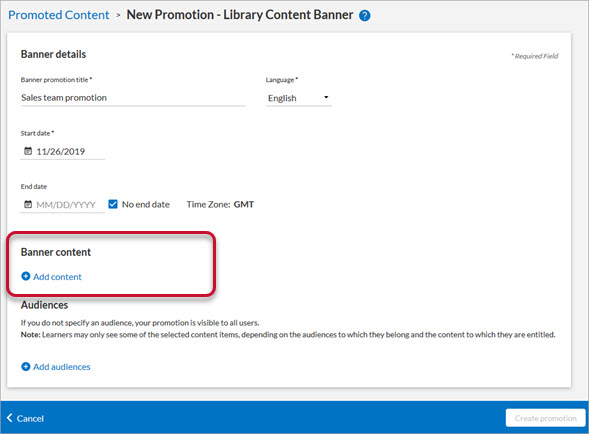Click the Start date calendar icon
589x434 pixels.
pos(28,151)
